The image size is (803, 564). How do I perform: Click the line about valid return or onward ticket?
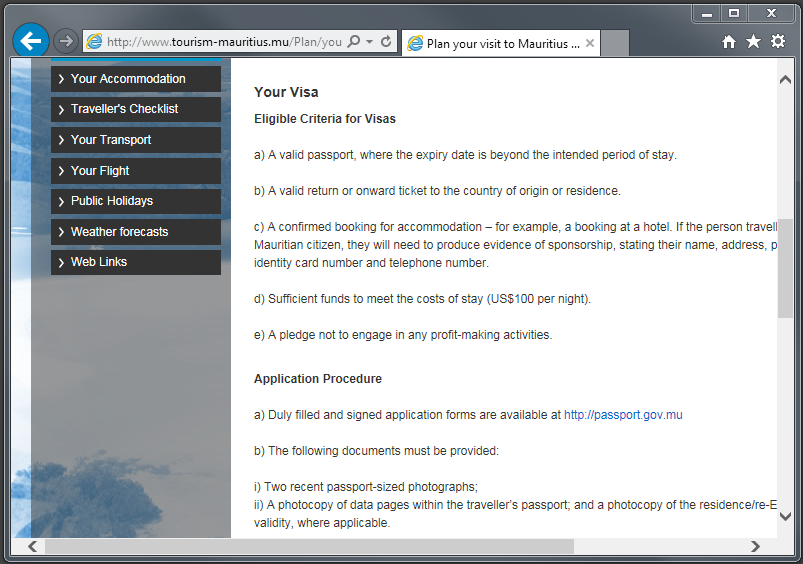point(437,191)
